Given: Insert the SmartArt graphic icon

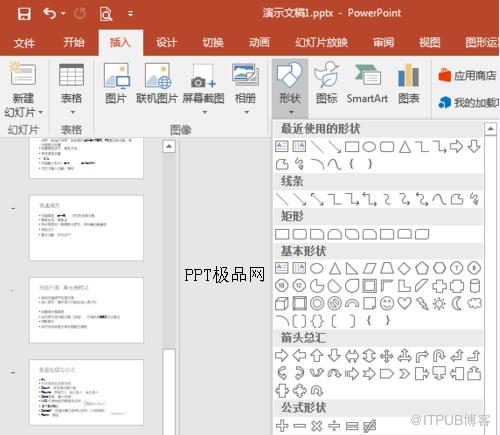Looking at the screenshot, I should pos(367,83).
